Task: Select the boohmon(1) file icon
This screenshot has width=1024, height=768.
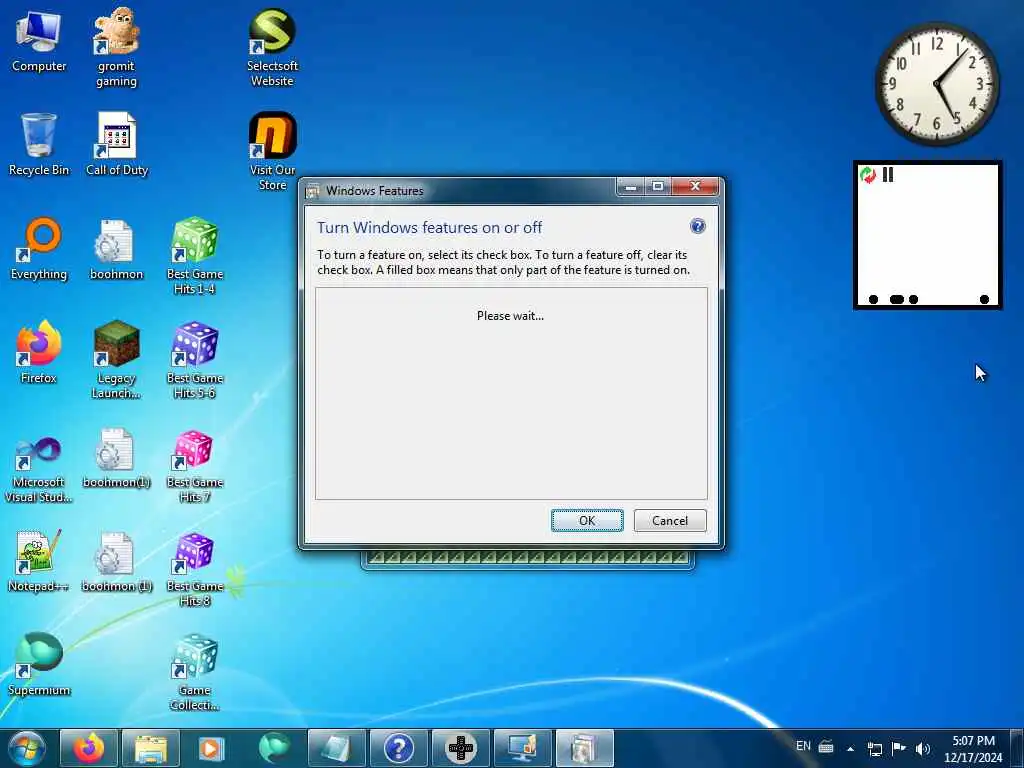Action: pyautogui.click(x=116, y=457)
